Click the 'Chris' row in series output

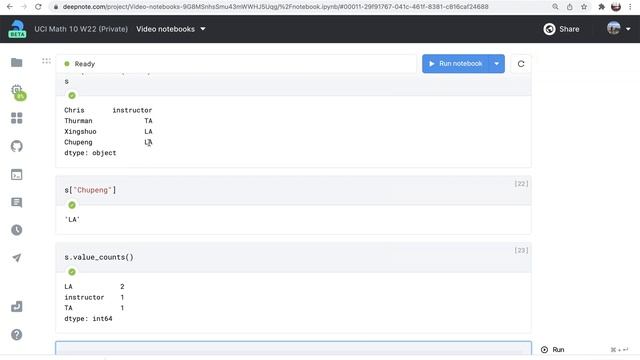(x=108, y=110)
